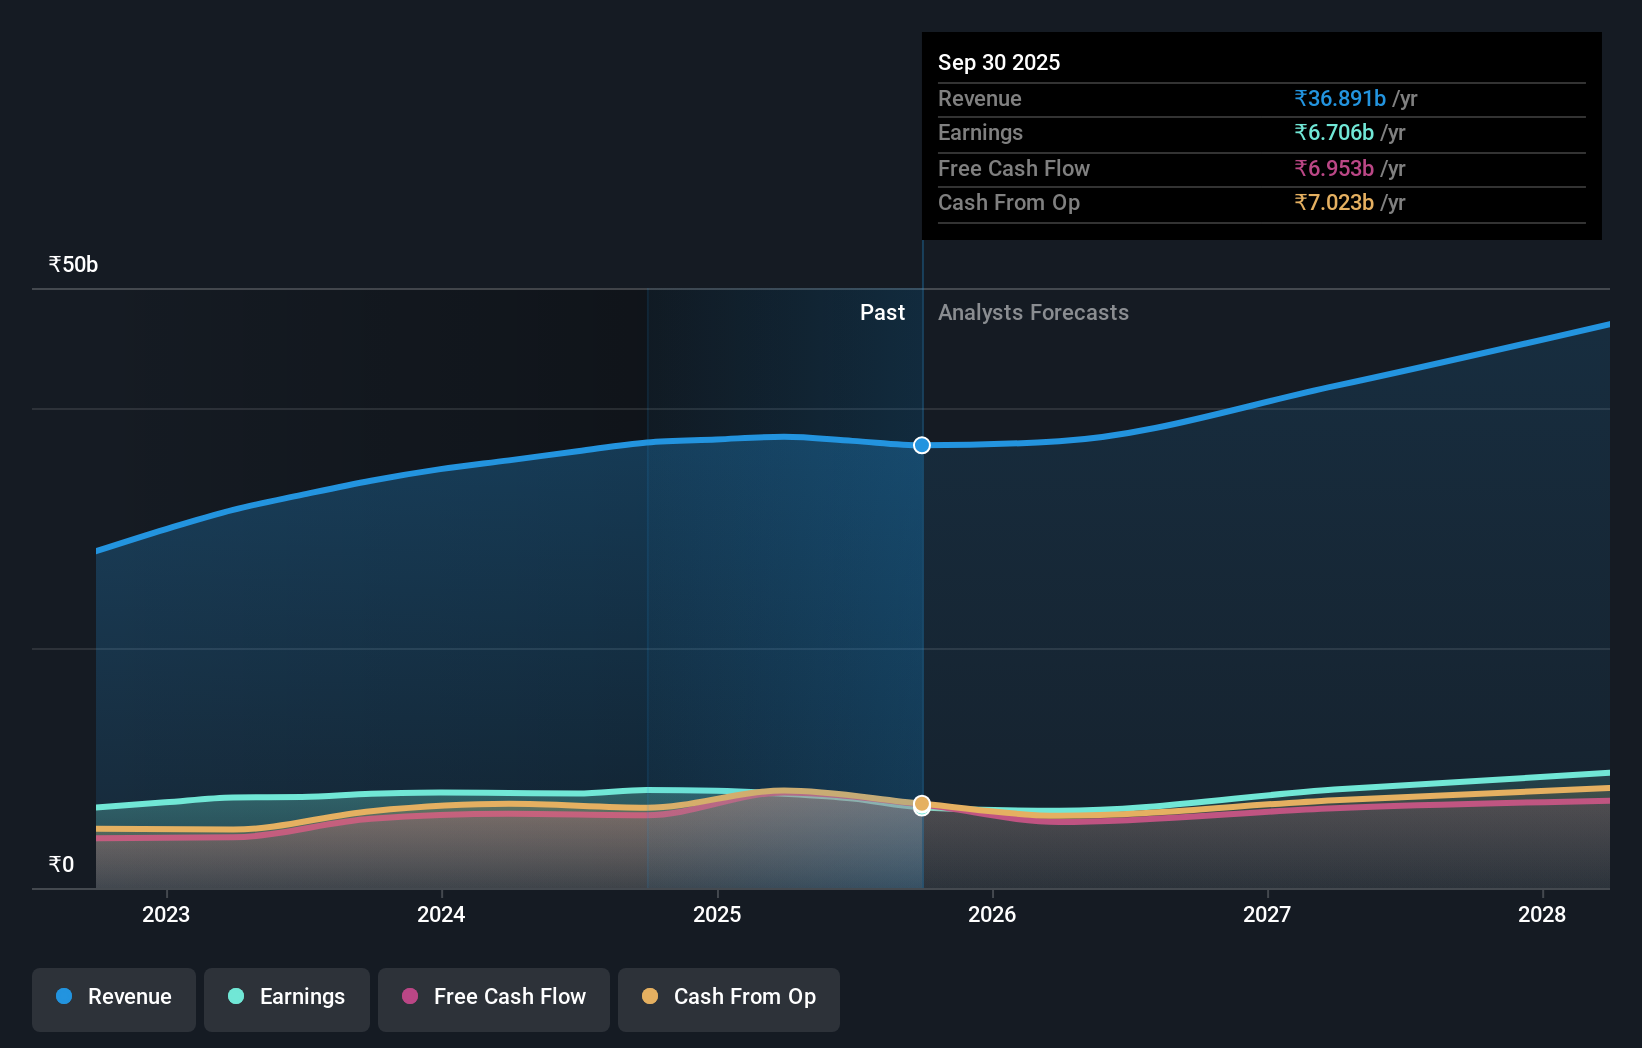Select the lower data point marker on the divider line
Image resolution: width=1642 pixels, height=1048 pixels.
(x=921, y=805)
